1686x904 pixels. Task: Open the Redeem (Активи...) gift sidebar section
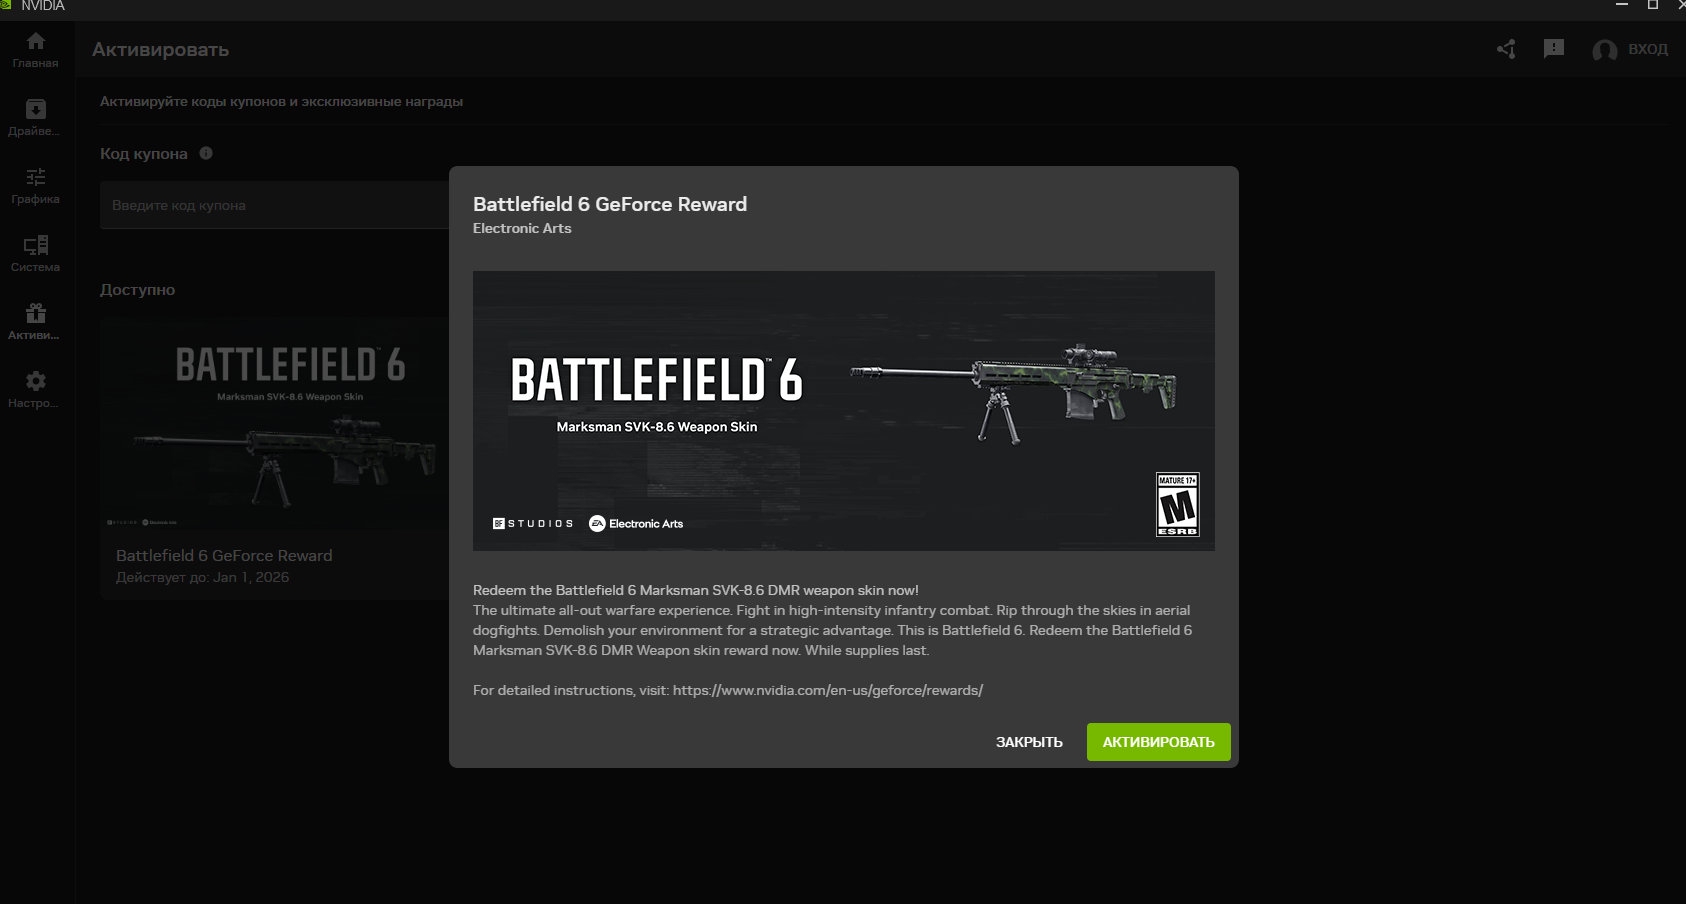pos(36,322)
